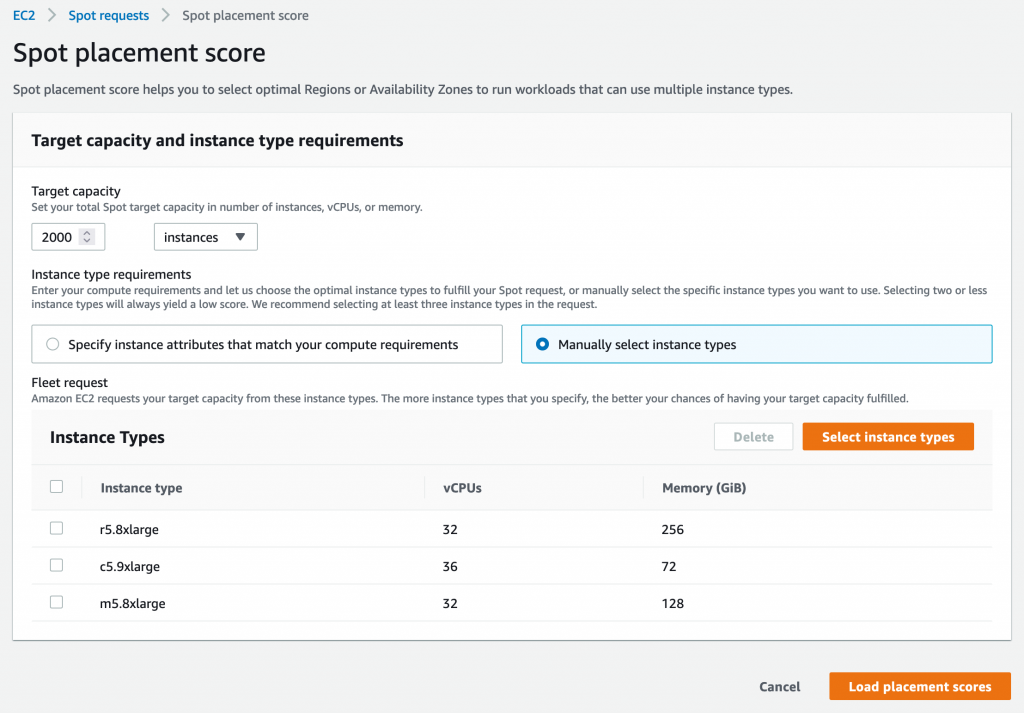Click the Target capacity input showing 2000
Screen dimensions: 1024x713
tap(60, 236)
